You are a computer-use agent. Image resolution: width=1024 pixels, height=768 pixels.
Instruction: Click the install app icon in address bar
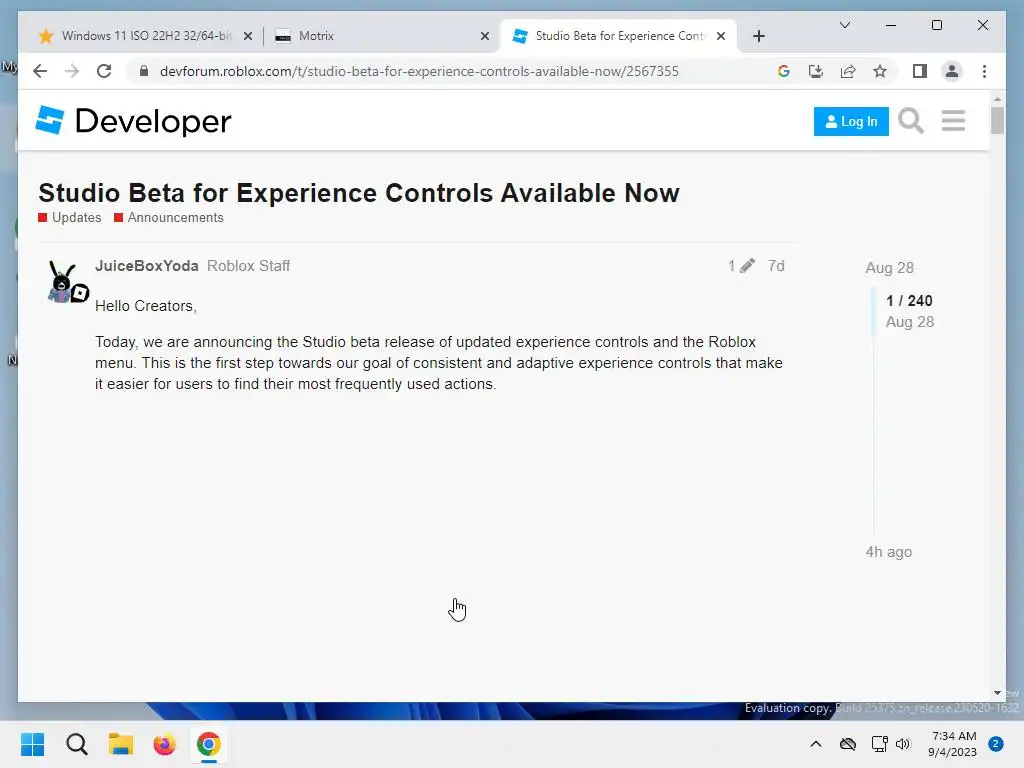click(x=816, y=71)
